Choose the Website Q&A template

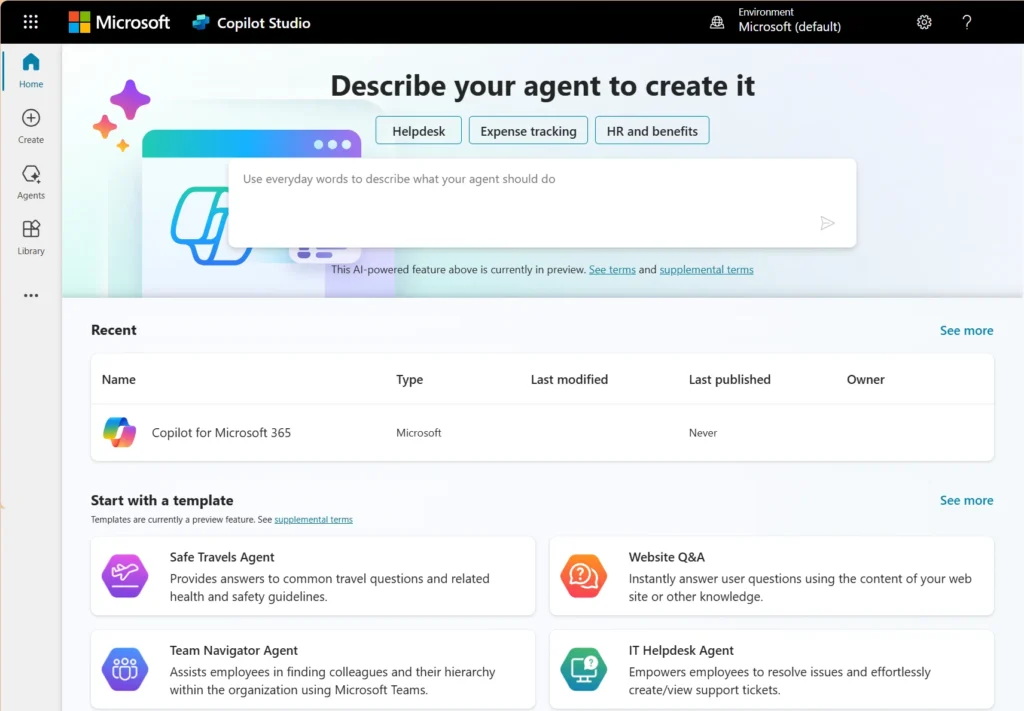point(772,576)
